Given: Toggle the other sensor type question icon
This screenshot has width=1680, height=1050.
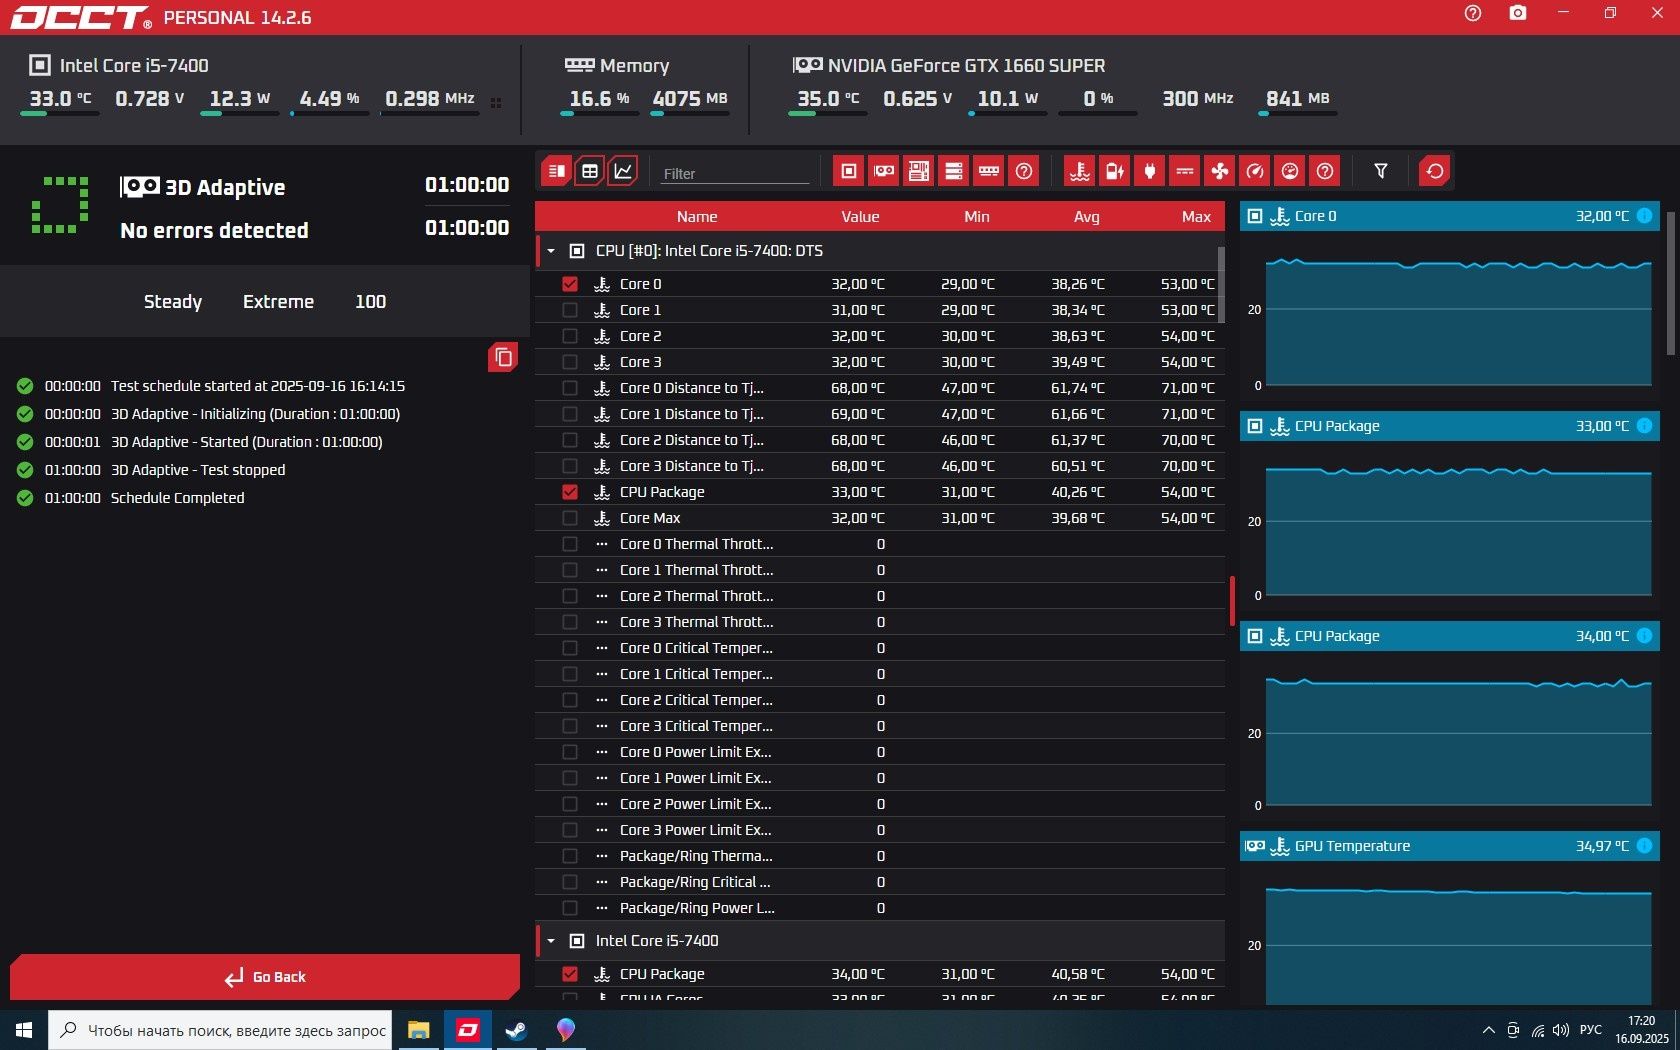Looking at the screenshot, I should pyautogui.click(x=1325, y=171).
